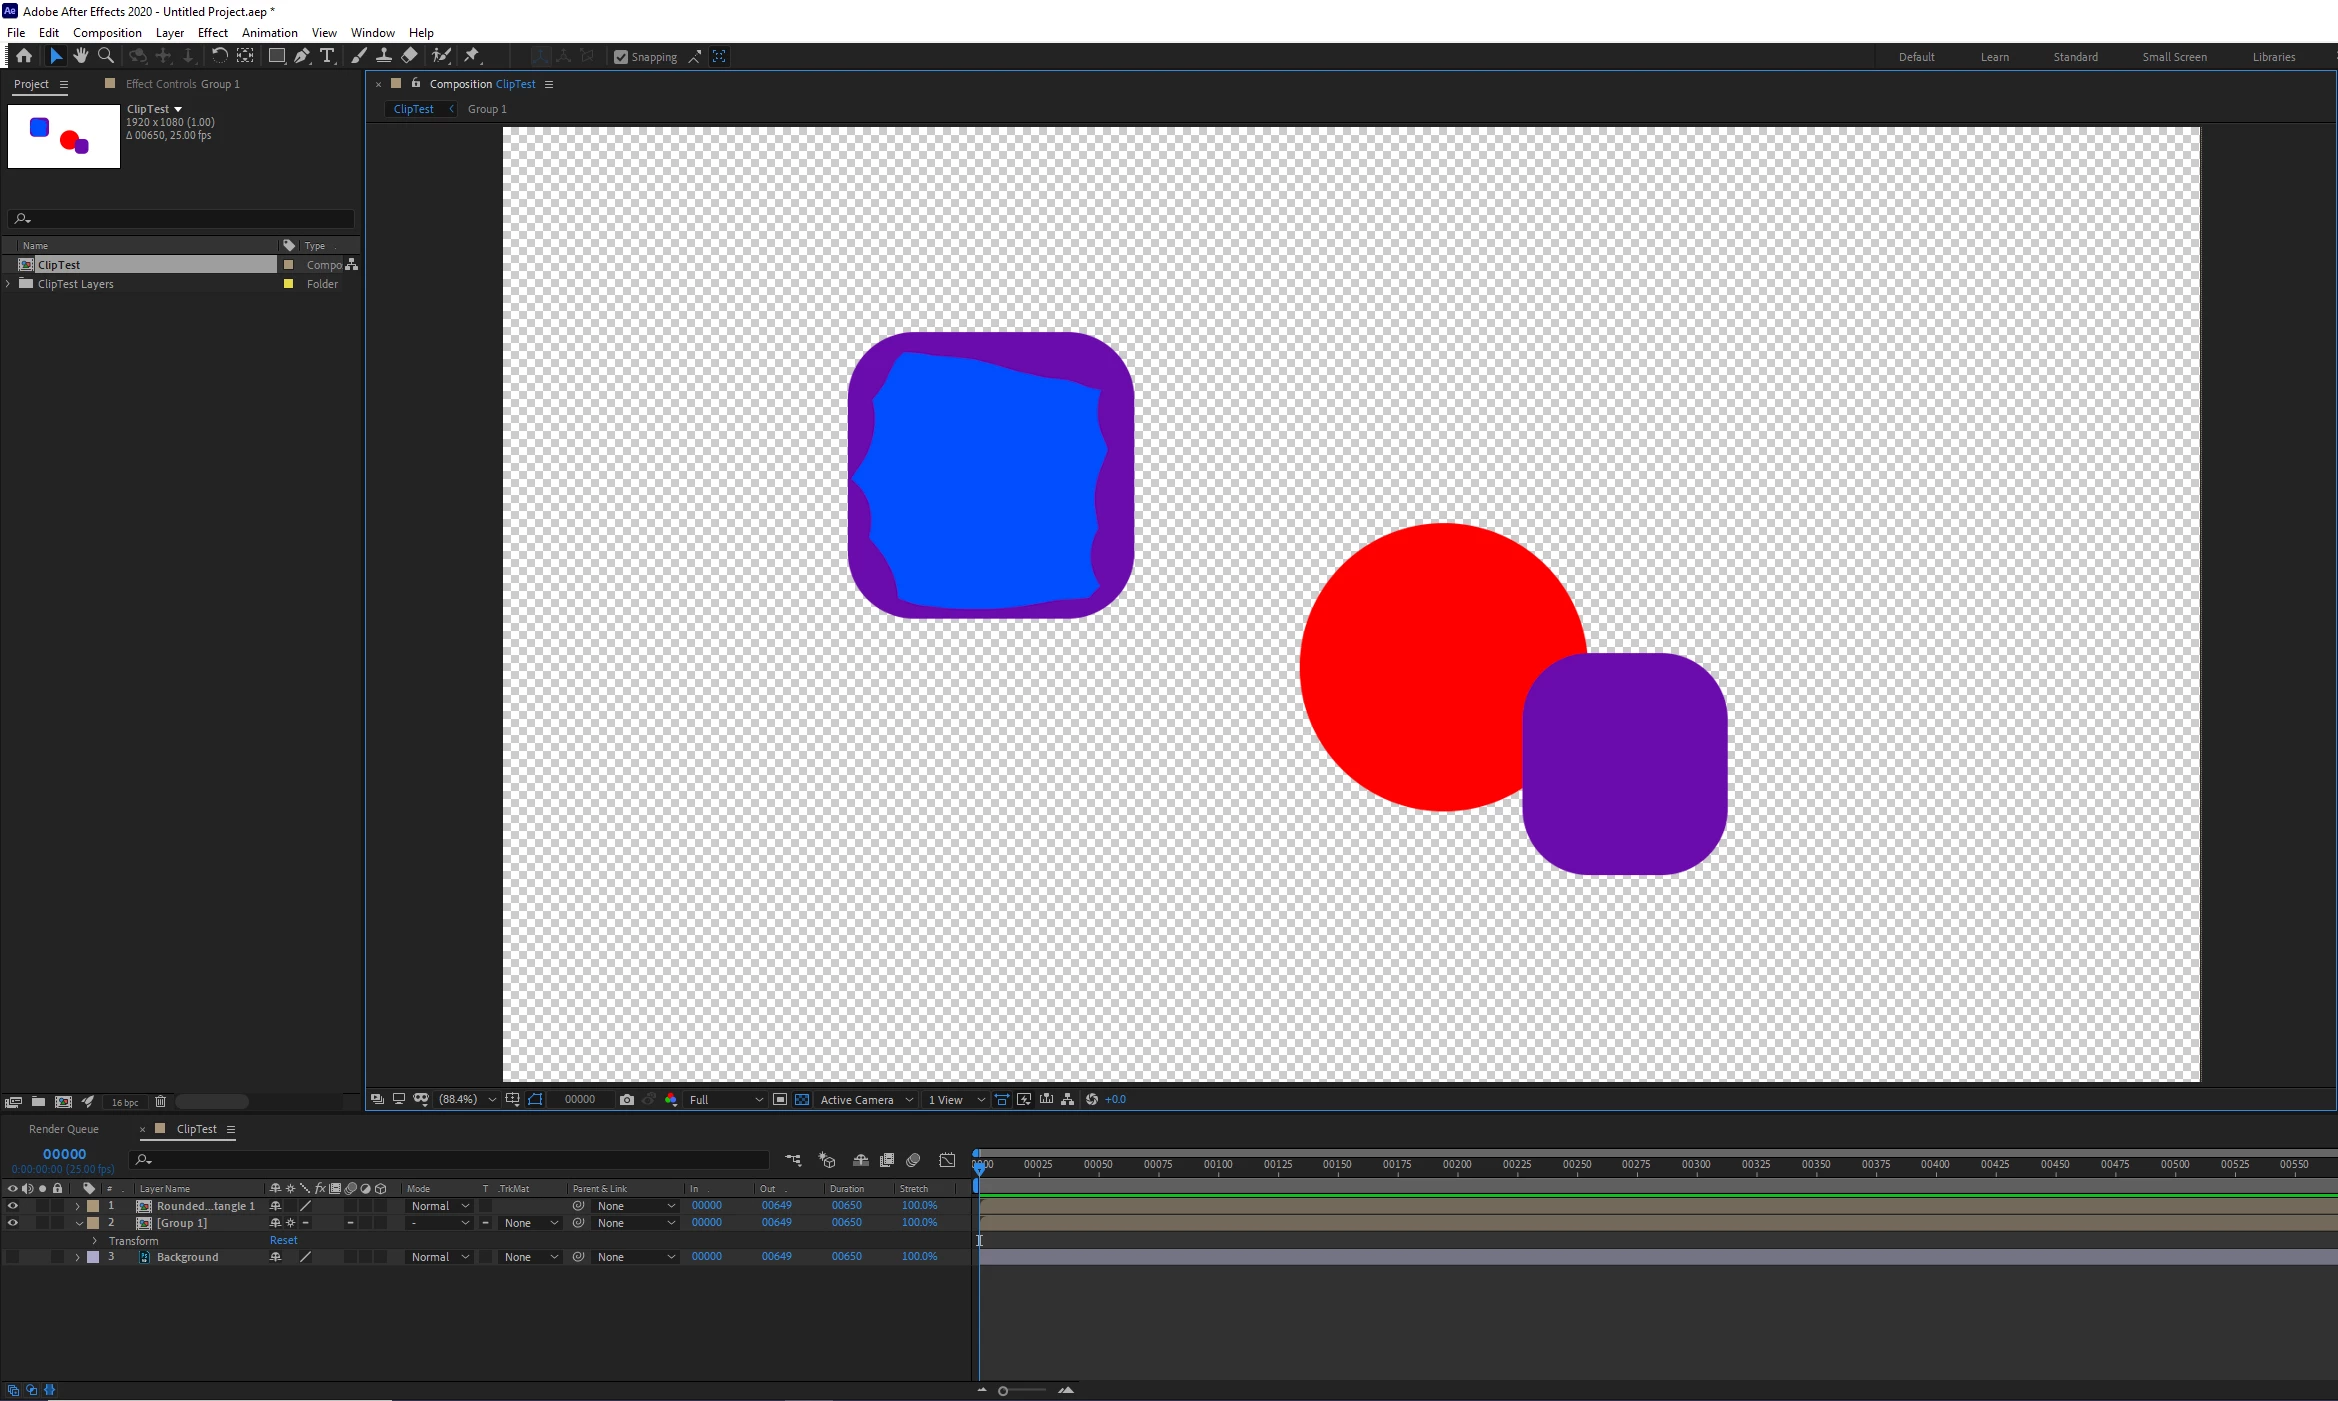
Task: Select the Zoom magnifier tool
Action: coord(106,56)
